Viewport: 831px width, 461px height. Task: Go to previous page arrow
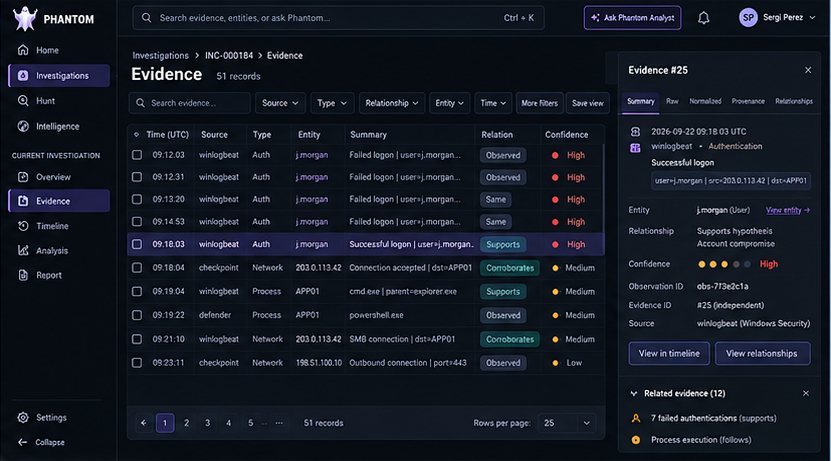(144, 423)
